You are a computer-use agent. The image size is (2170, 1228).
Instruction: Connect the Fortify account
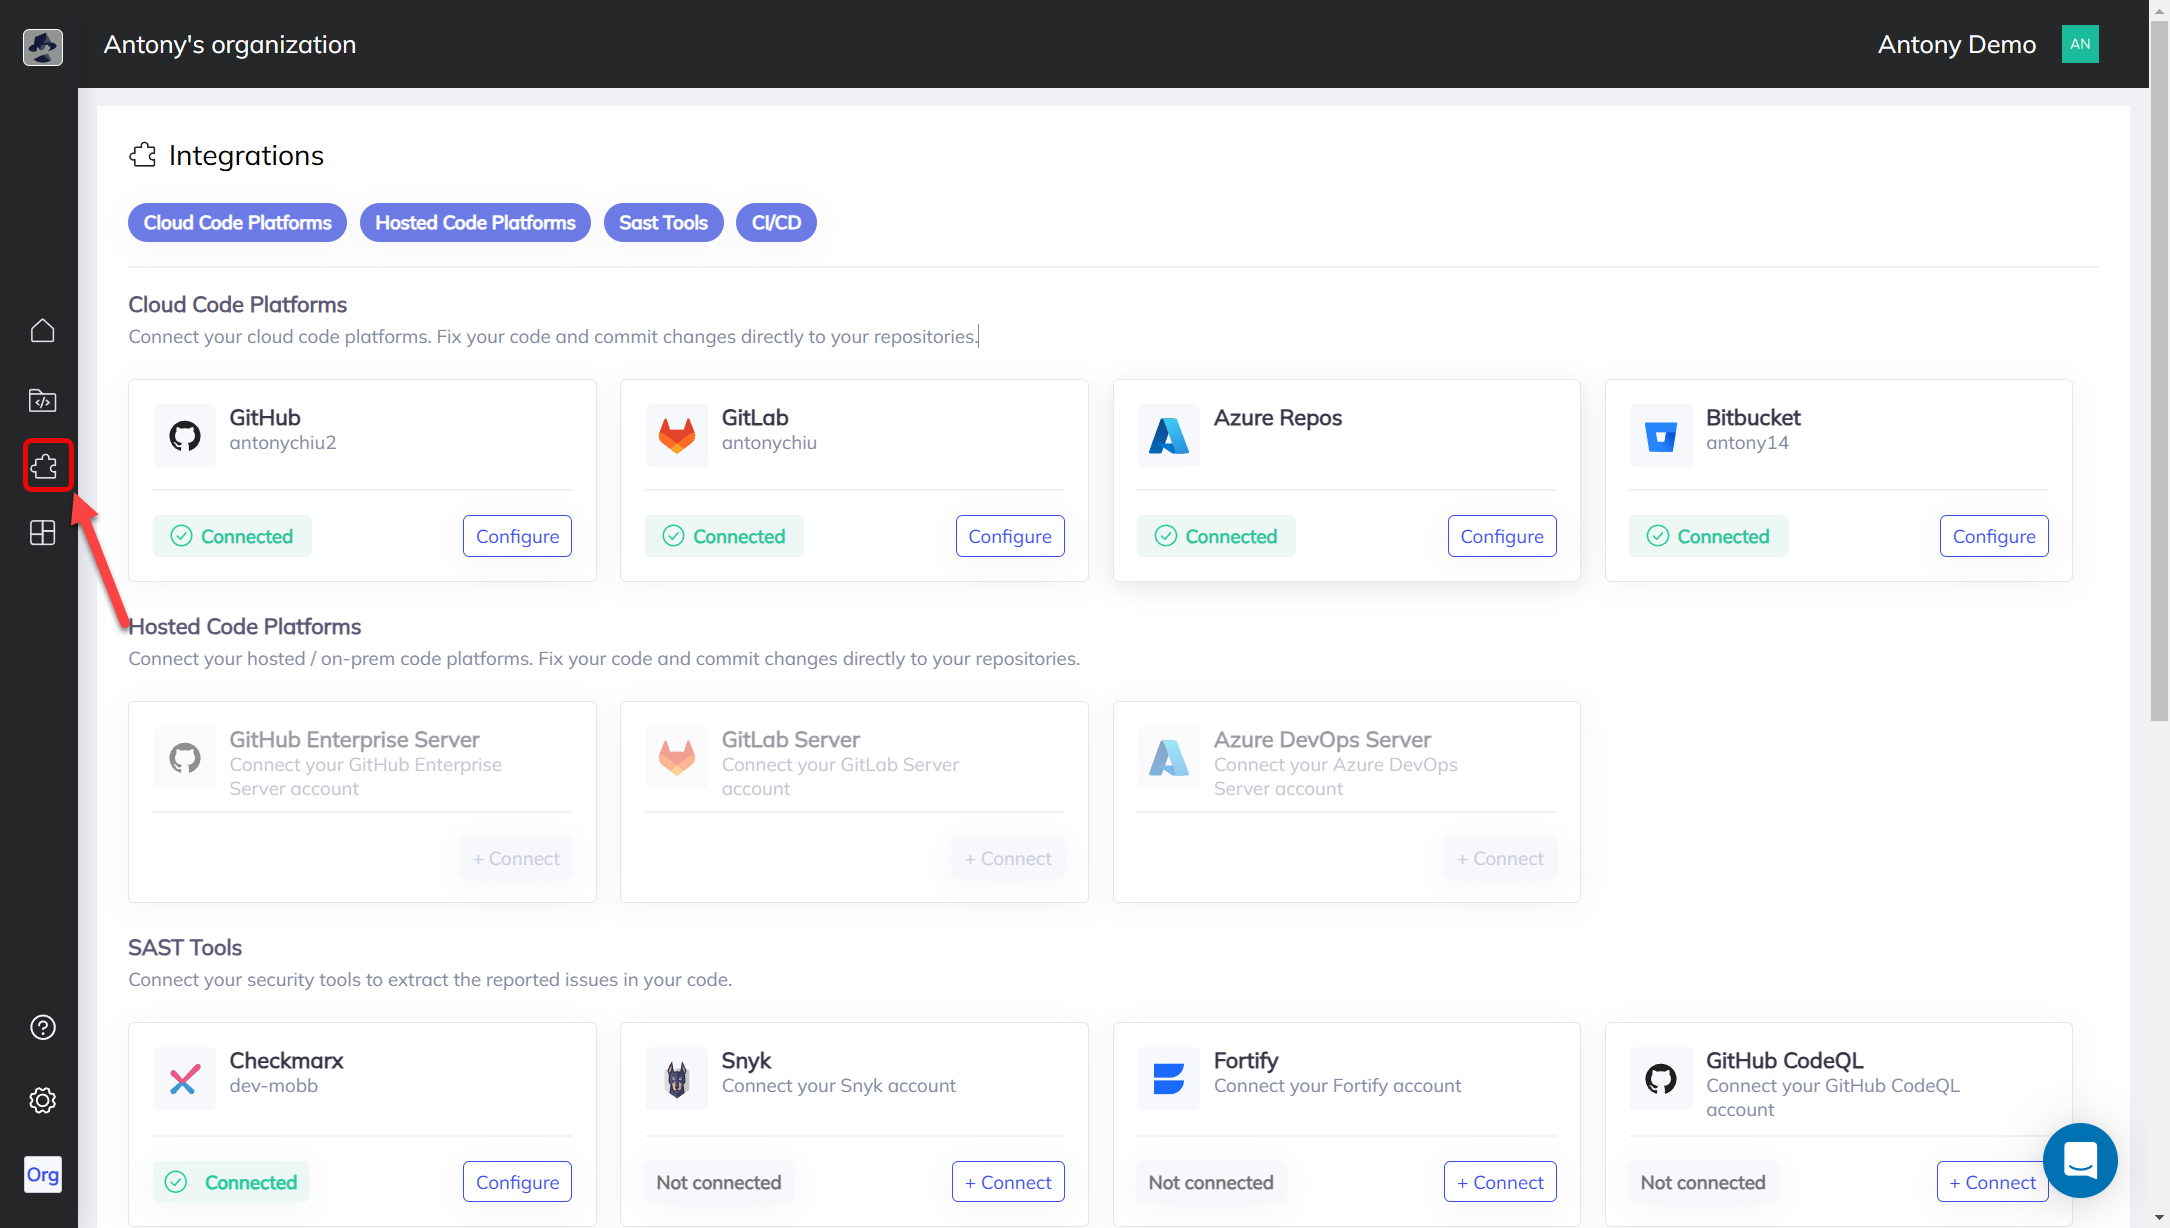[1499, 1182]
